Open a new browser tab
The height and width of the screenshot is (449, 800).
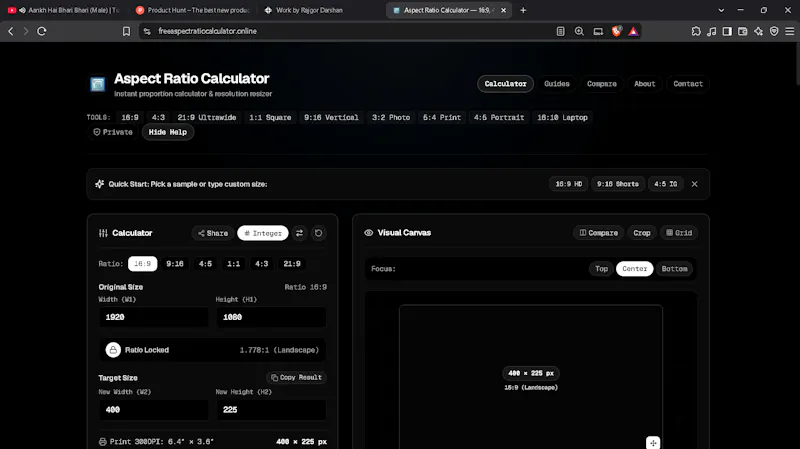tap(523, 10)
